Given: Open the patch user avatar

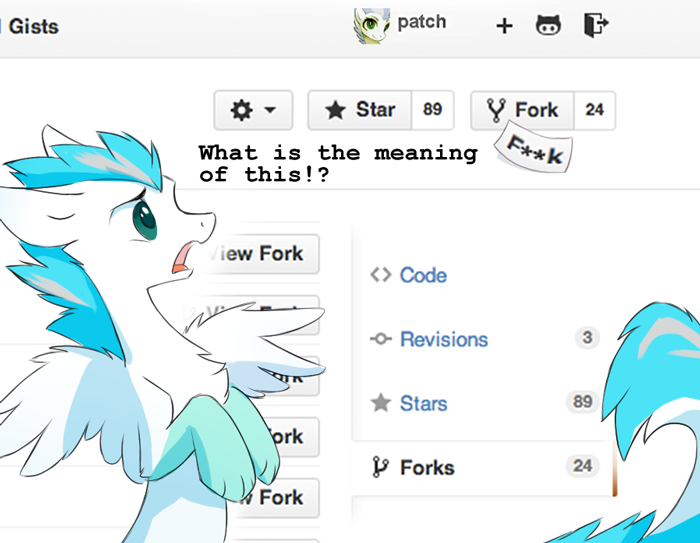Looking at the screenshot, I should click(x=372, y=26).
